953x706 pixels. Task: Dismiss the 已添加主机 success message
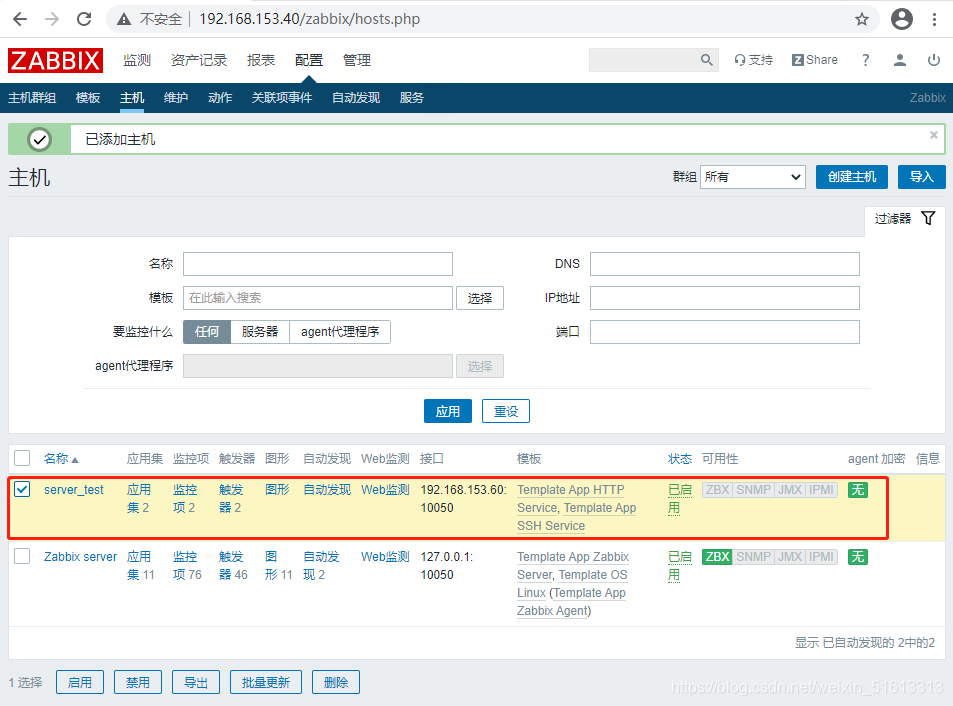click(x=934, y=135)
